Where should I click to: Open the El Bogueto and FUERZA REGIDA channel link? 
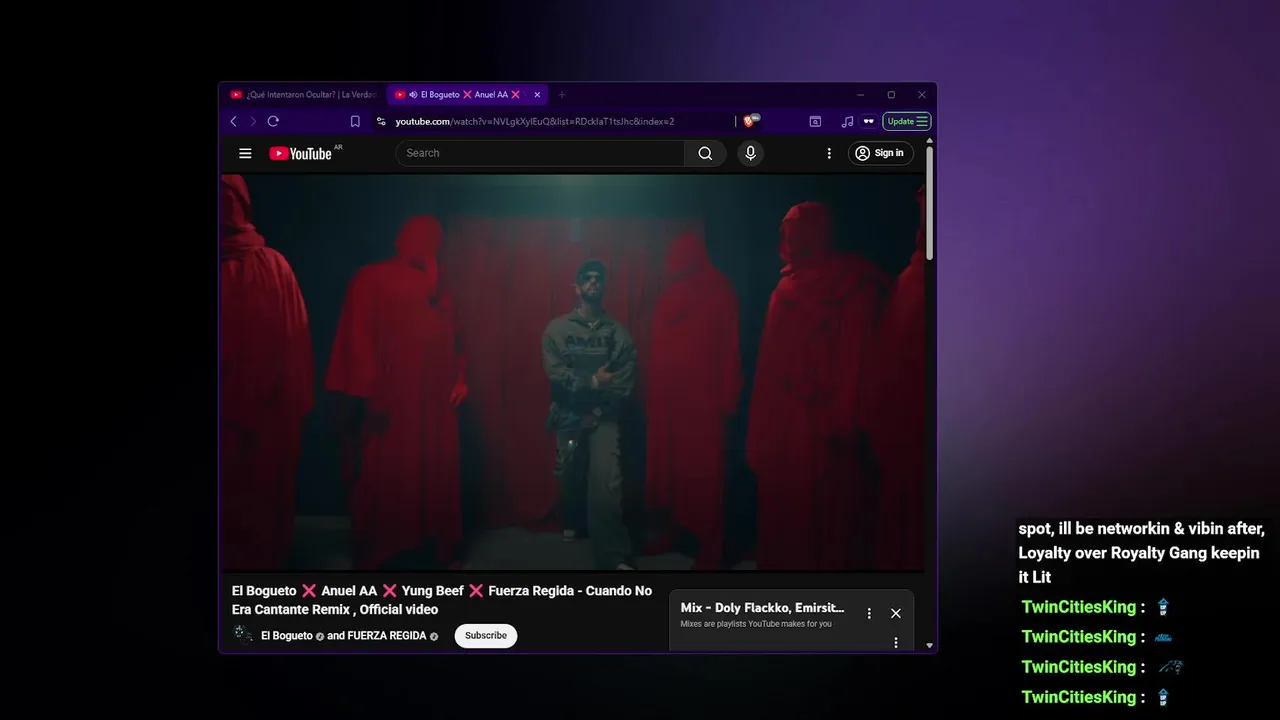[349, 636]
